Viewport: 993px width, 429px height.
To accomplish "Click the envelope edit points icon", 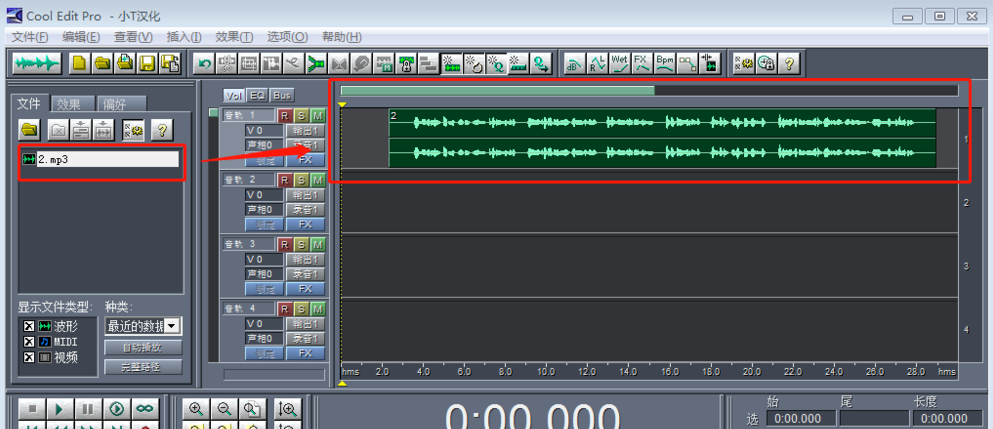I will [686, 63].
